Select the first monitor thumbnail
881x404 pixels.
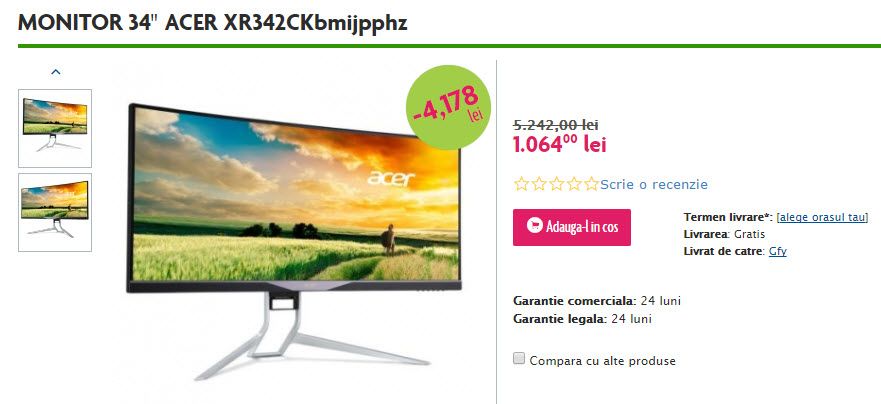tap(55, 128)
